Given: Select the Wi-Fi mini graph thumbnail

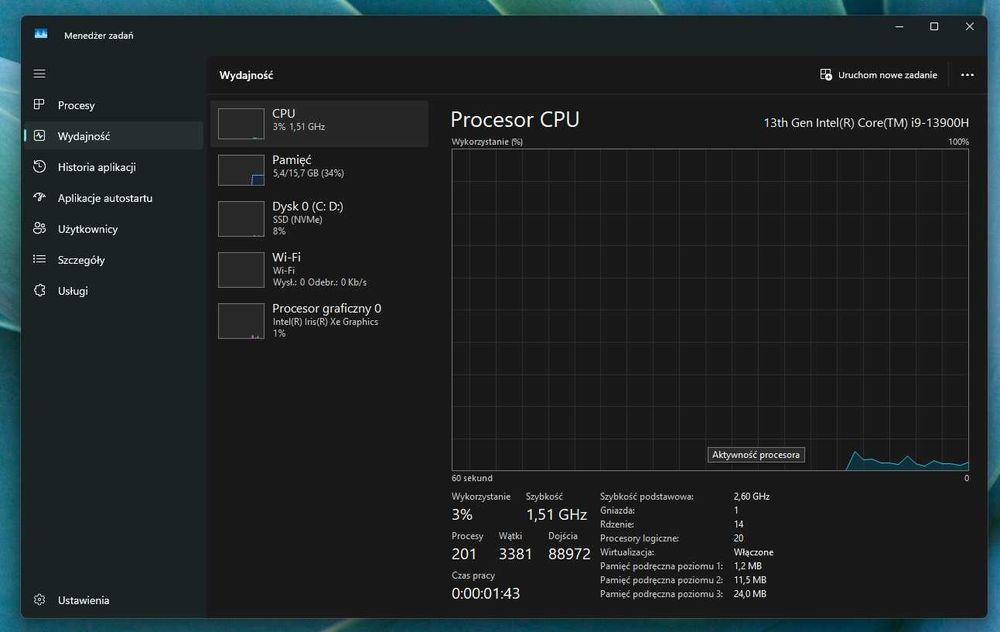Looking at the screenshot, I should pyautogui.click(x=241, y=270).
